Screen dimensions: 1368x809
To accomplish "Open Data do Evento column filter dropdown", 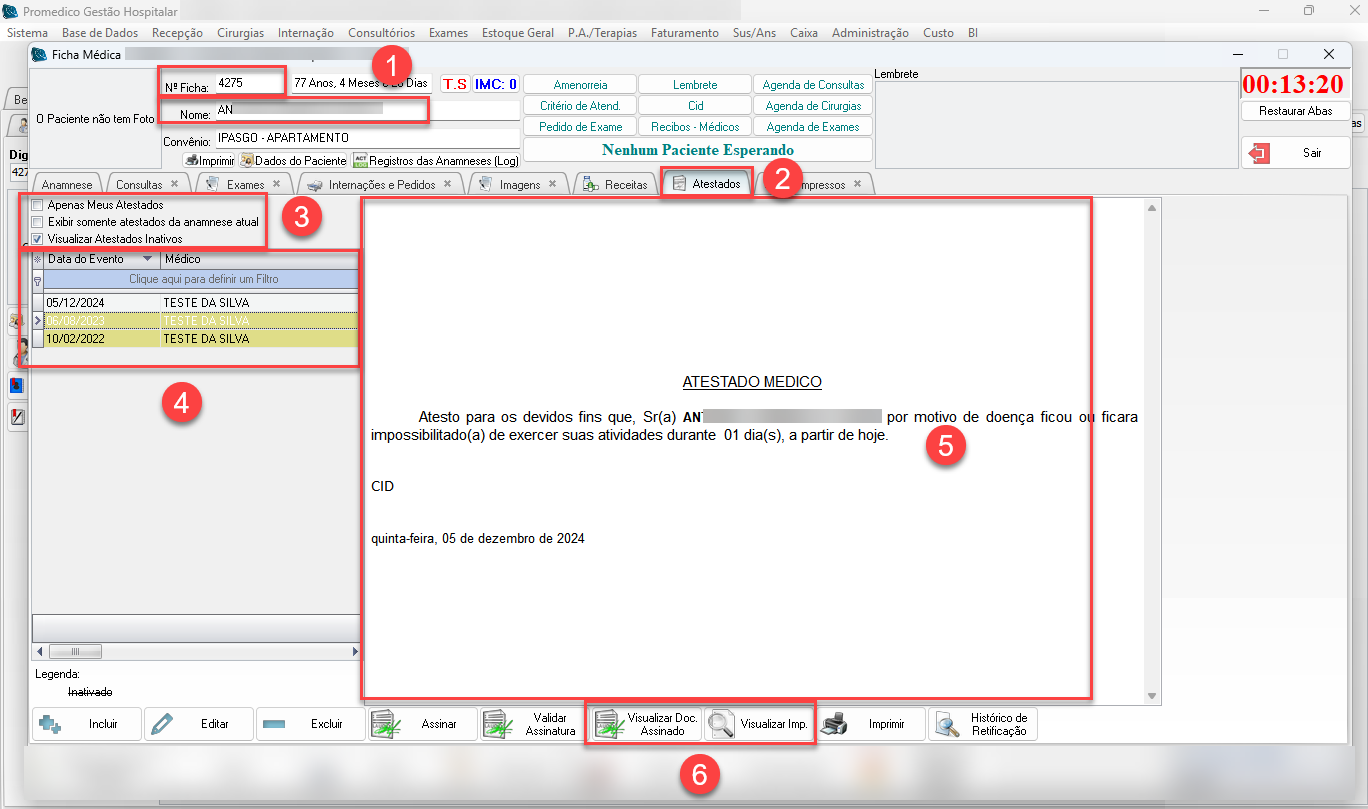I will [148, 259].
